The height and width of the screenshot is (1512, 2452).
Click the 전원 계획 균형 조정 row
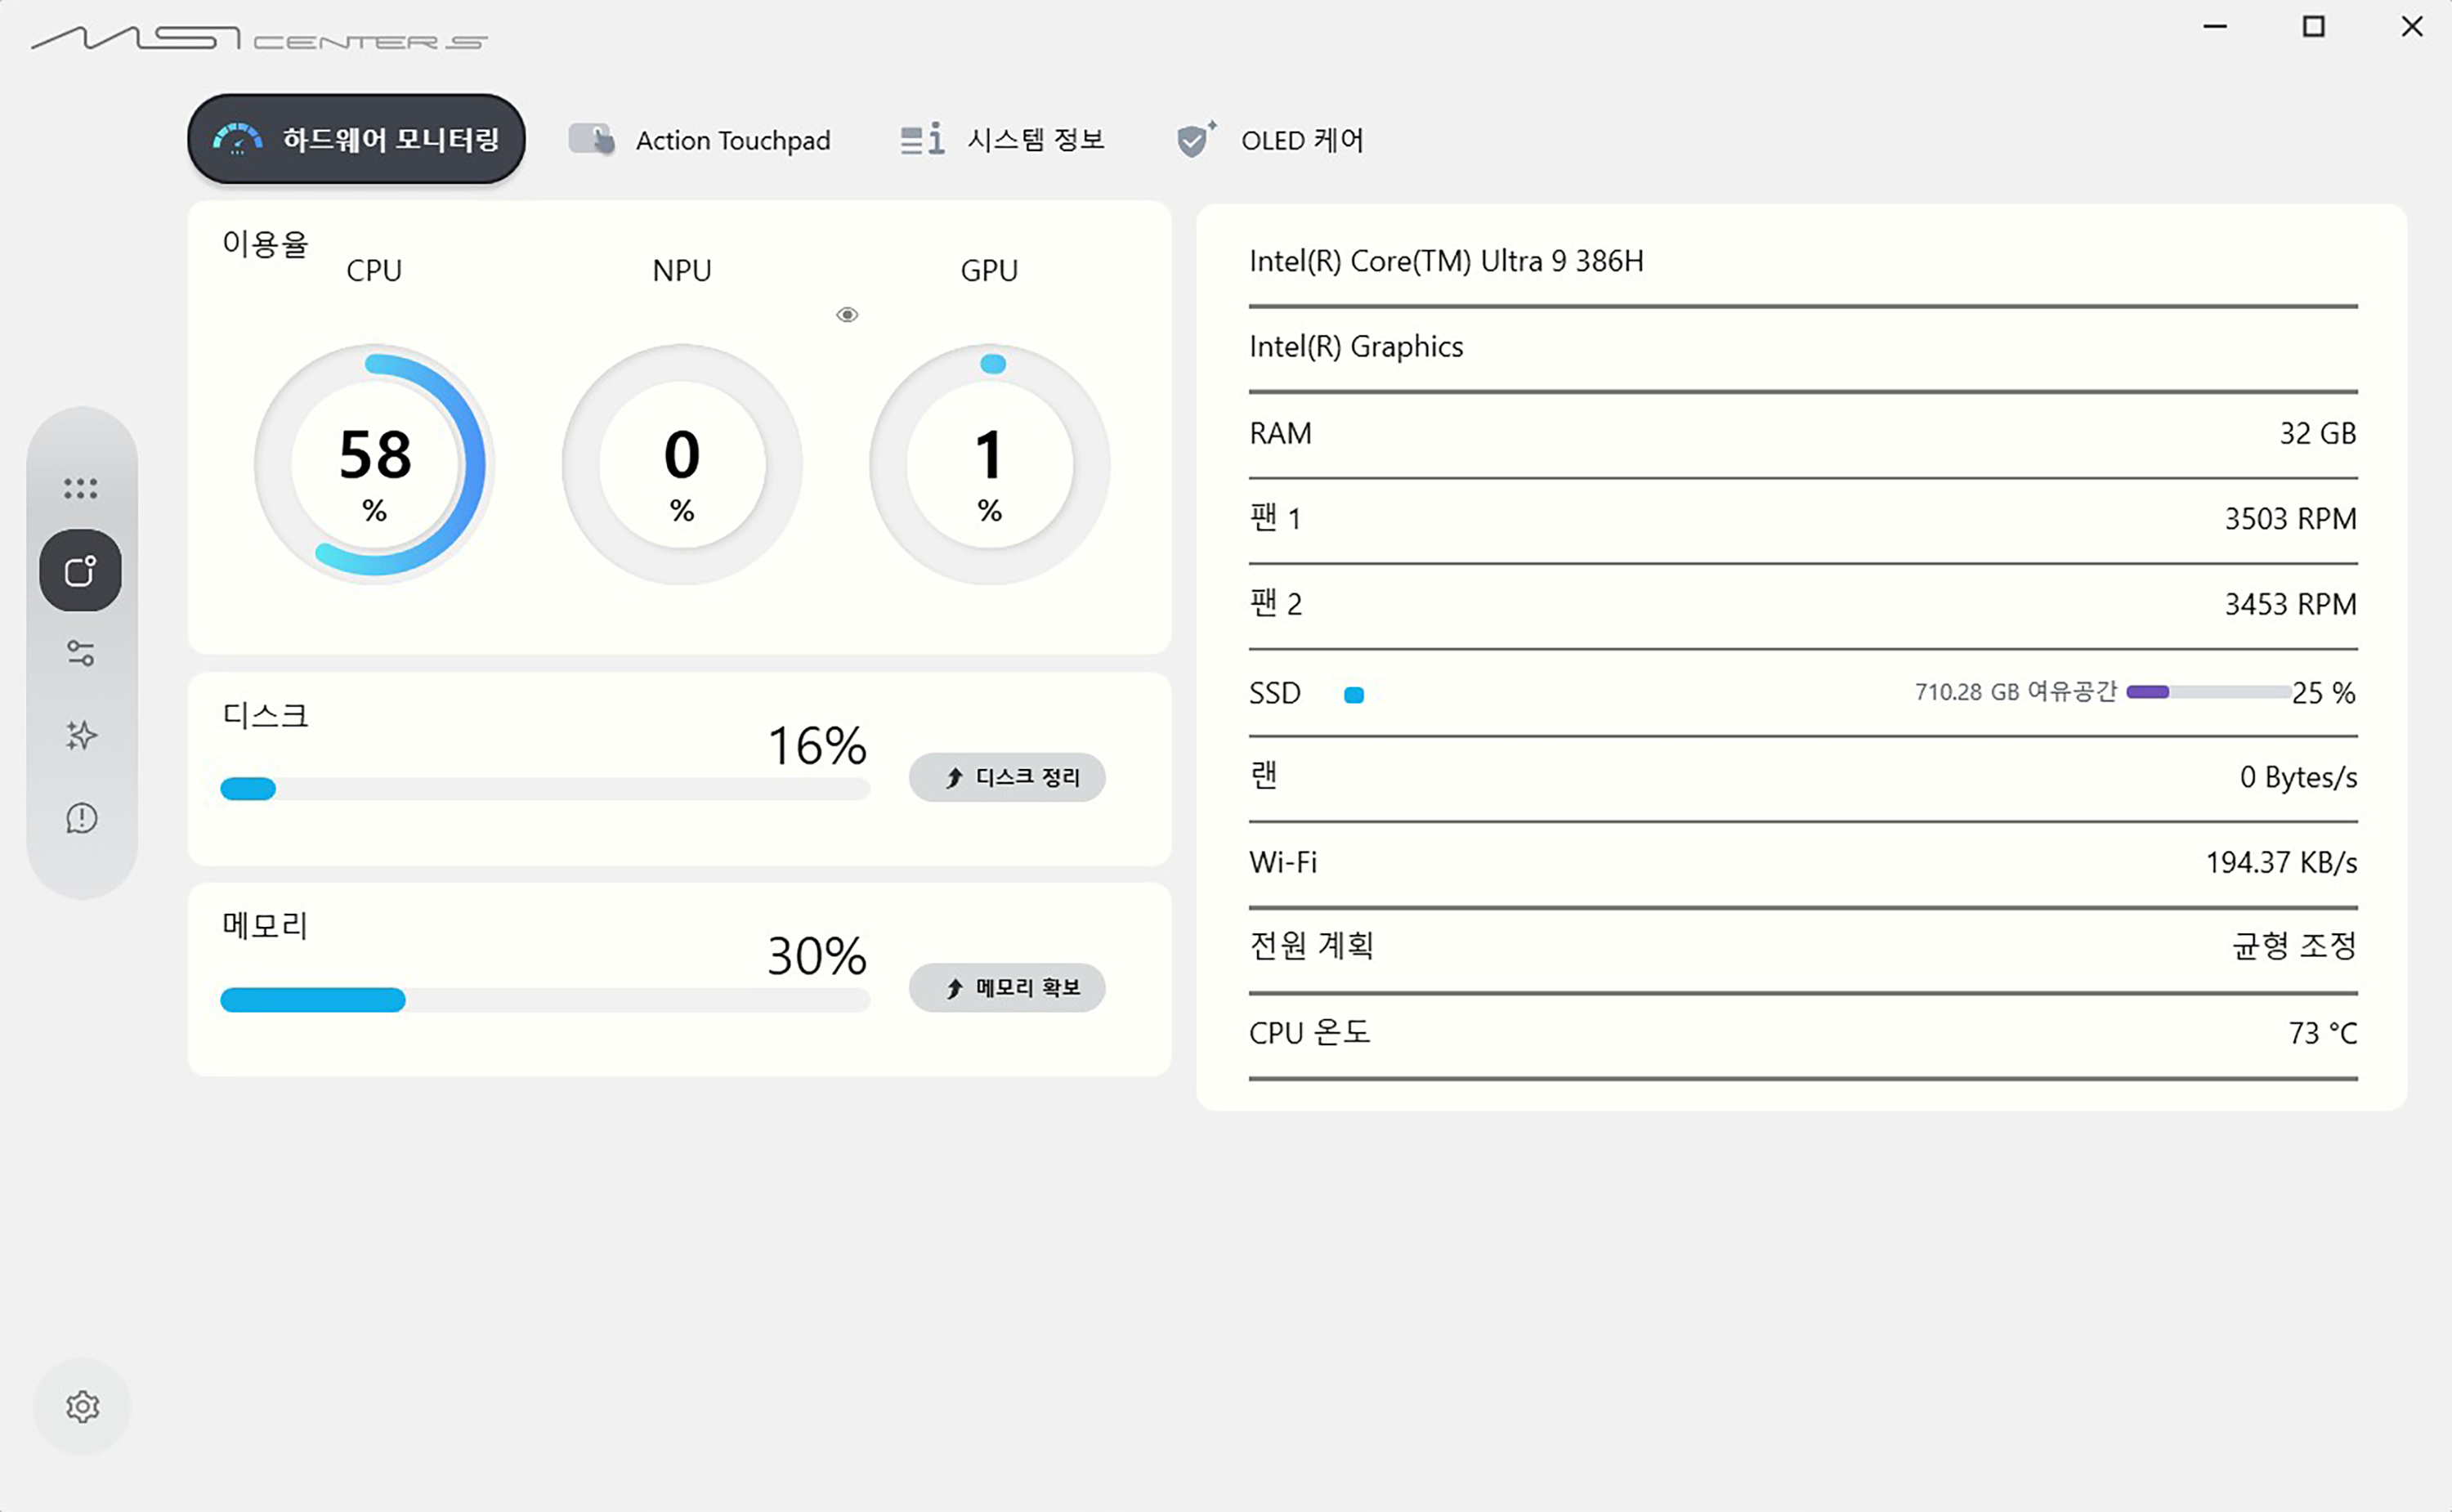click(x=1802, y=946)
